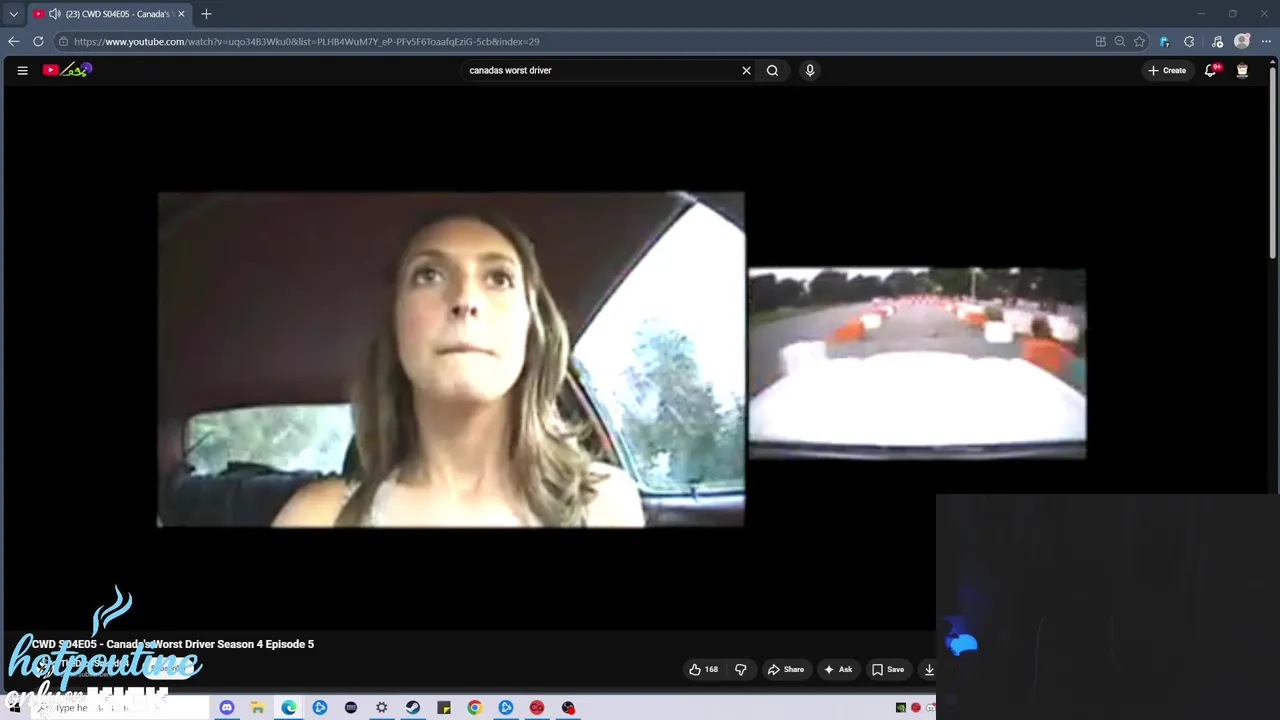Focus the 'canadas worst driver' search field
1280x720 pixels.
[x=600, y=70]
